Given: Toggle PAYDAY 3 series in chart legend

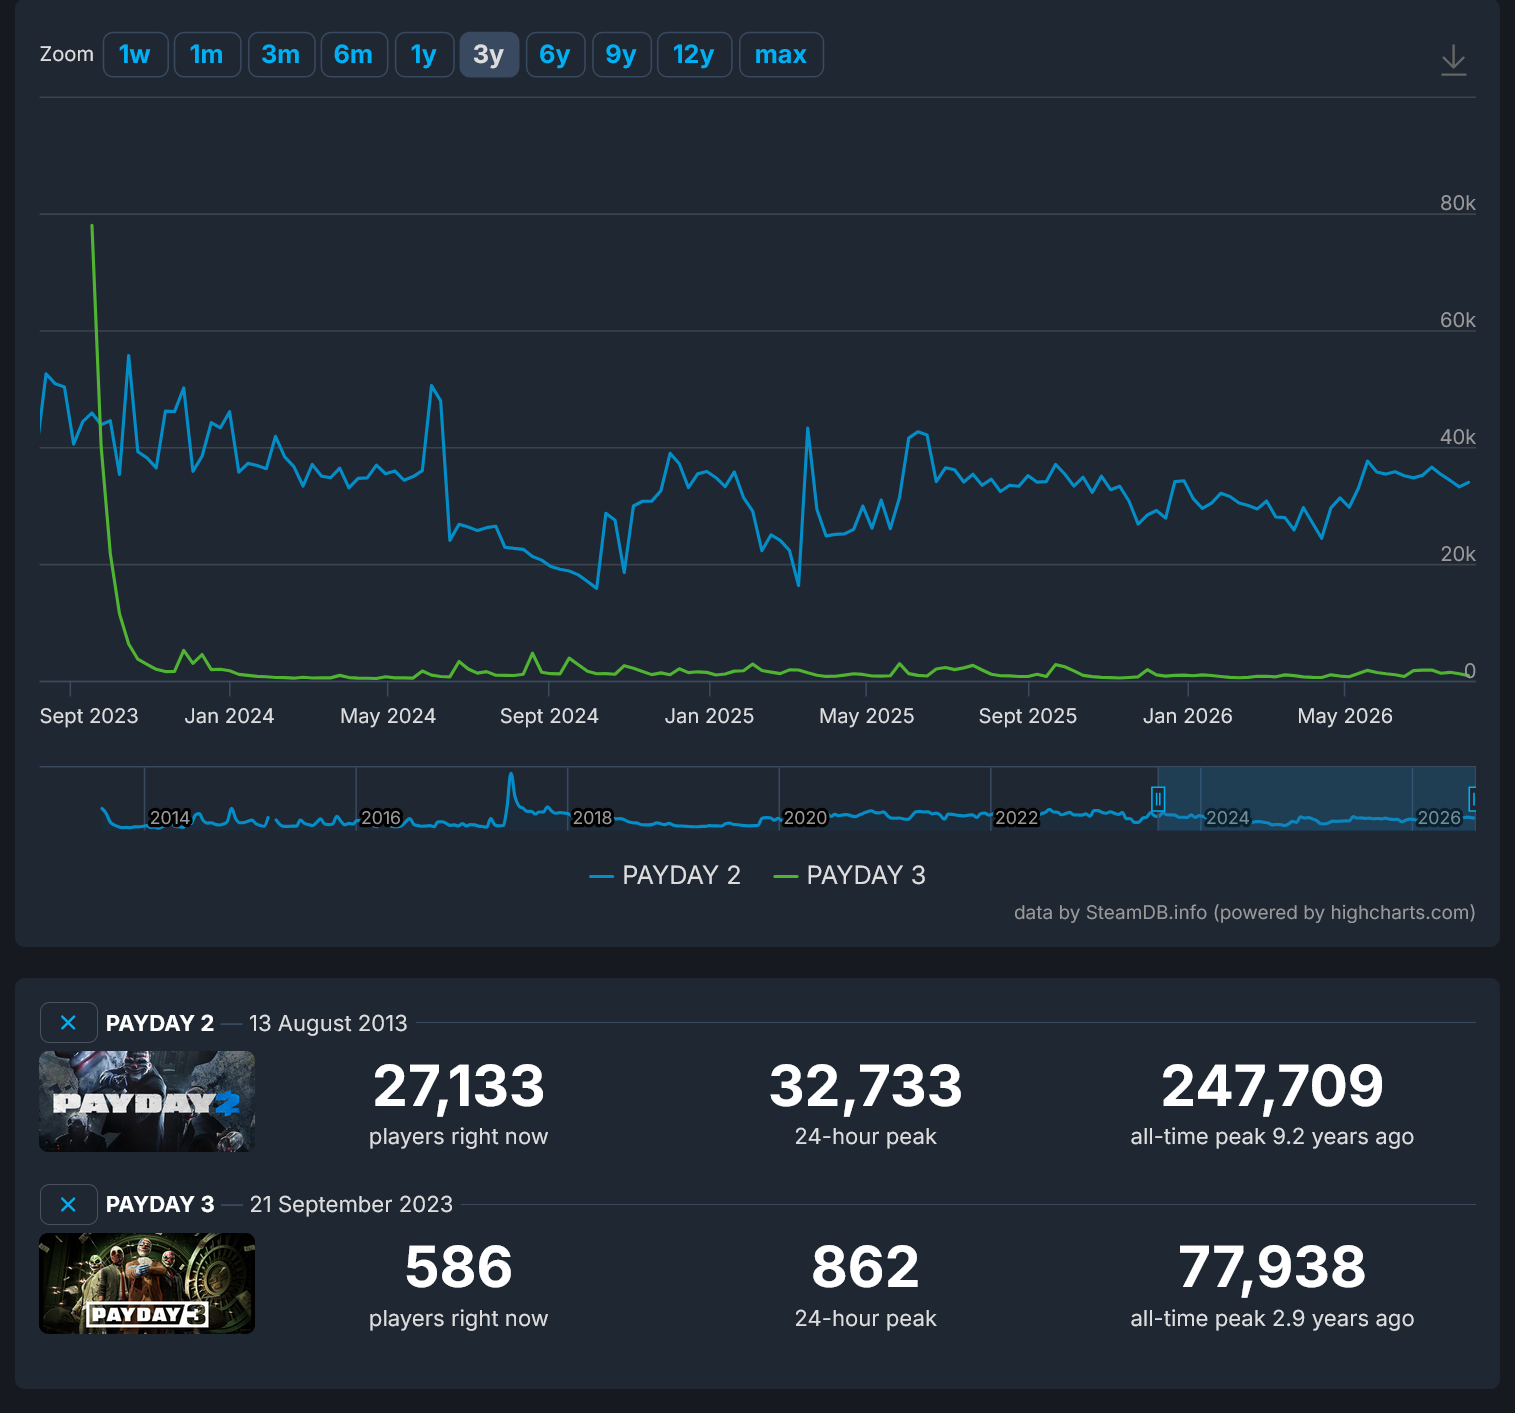Looking at the screenshot, I should (x=850, y=875).
